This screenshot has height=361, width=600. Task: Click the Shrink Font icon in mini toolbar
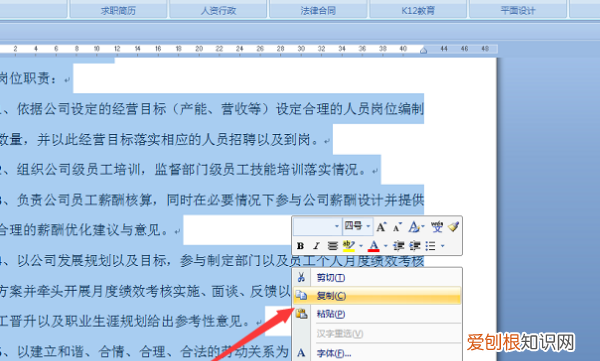pyautogui.click(x=397, y=227)
